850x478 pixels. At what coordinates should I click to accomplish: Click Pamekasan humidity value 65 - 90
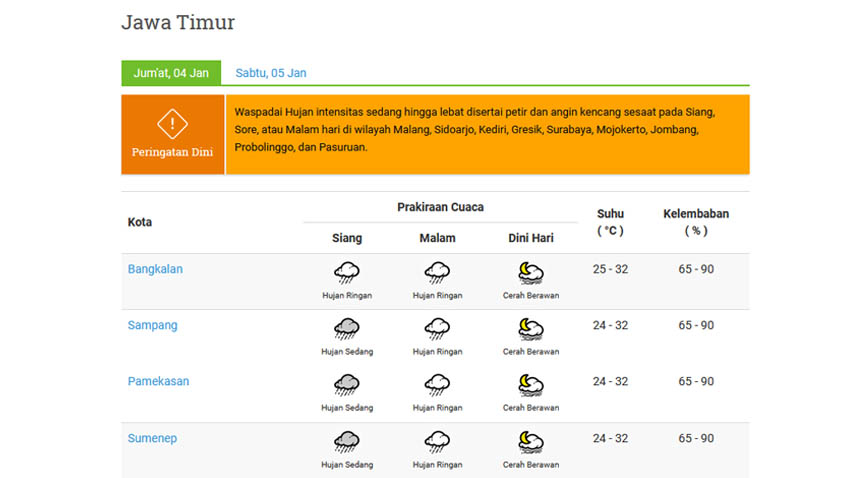tap(696, 382)
